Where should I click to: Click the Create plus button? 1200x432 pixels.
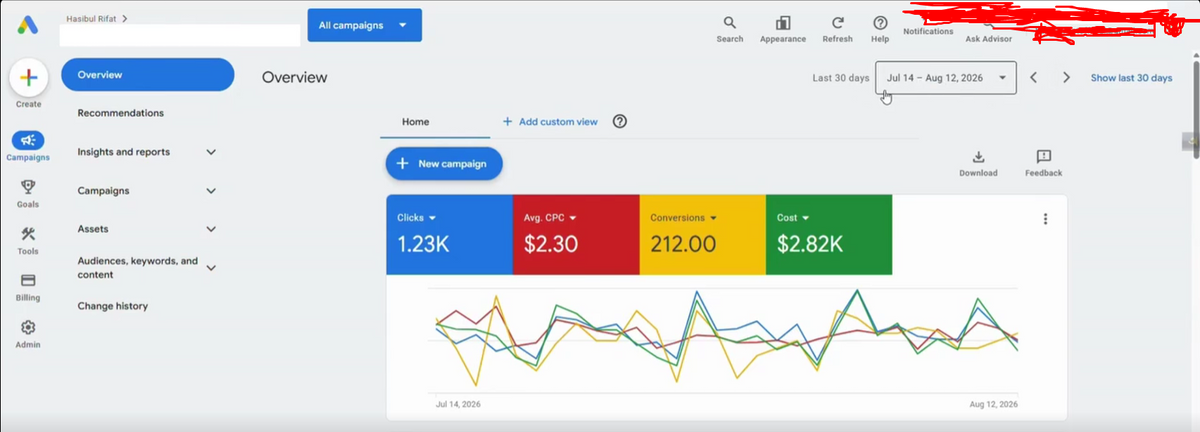click(x=28, y=78)
